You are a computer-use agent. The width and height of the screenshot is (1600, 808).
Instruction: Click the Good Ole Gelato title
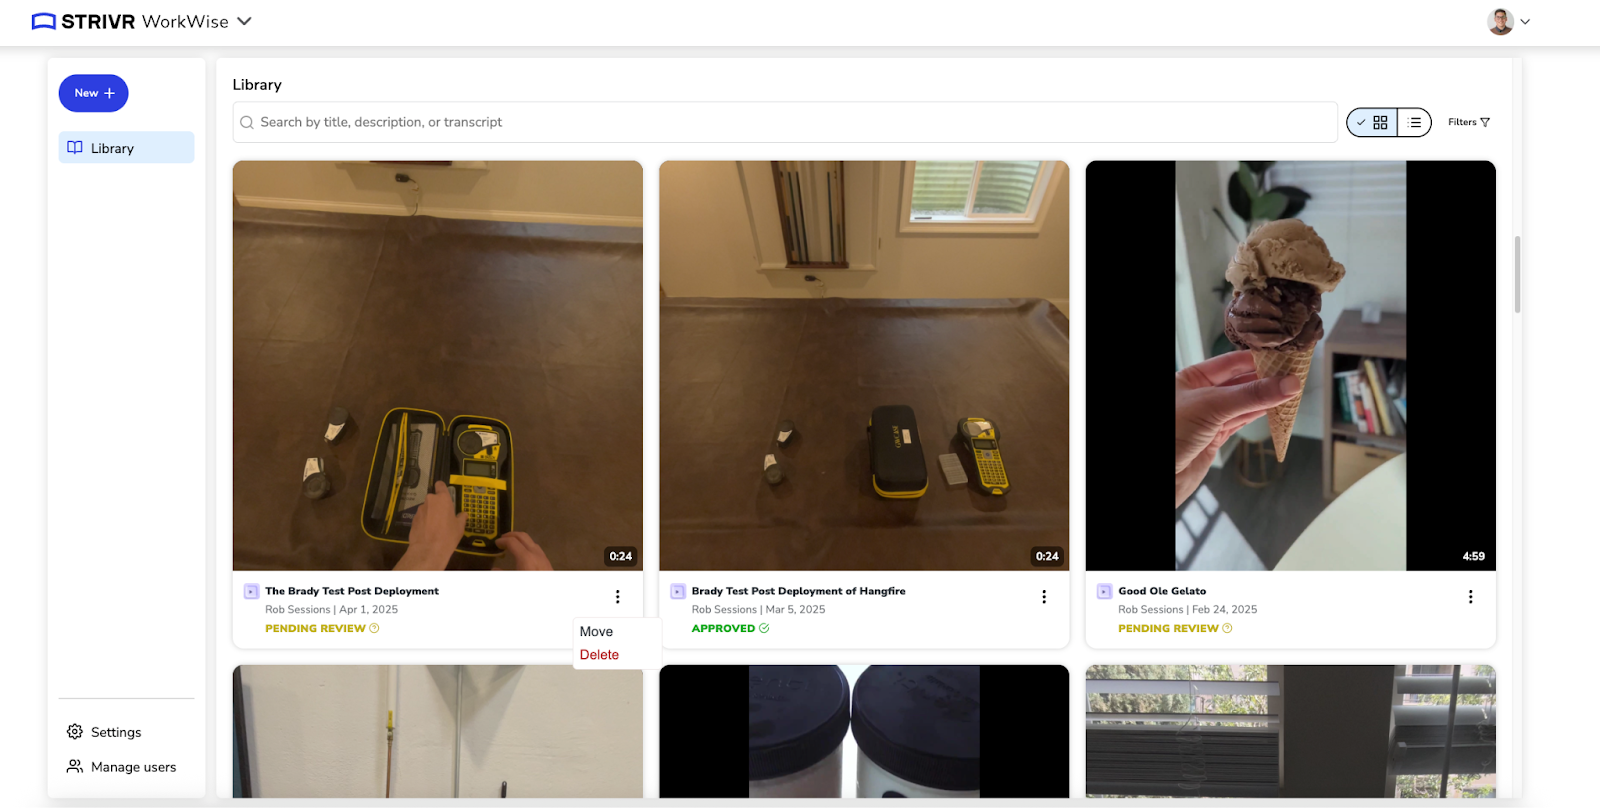coord(1162,591)
